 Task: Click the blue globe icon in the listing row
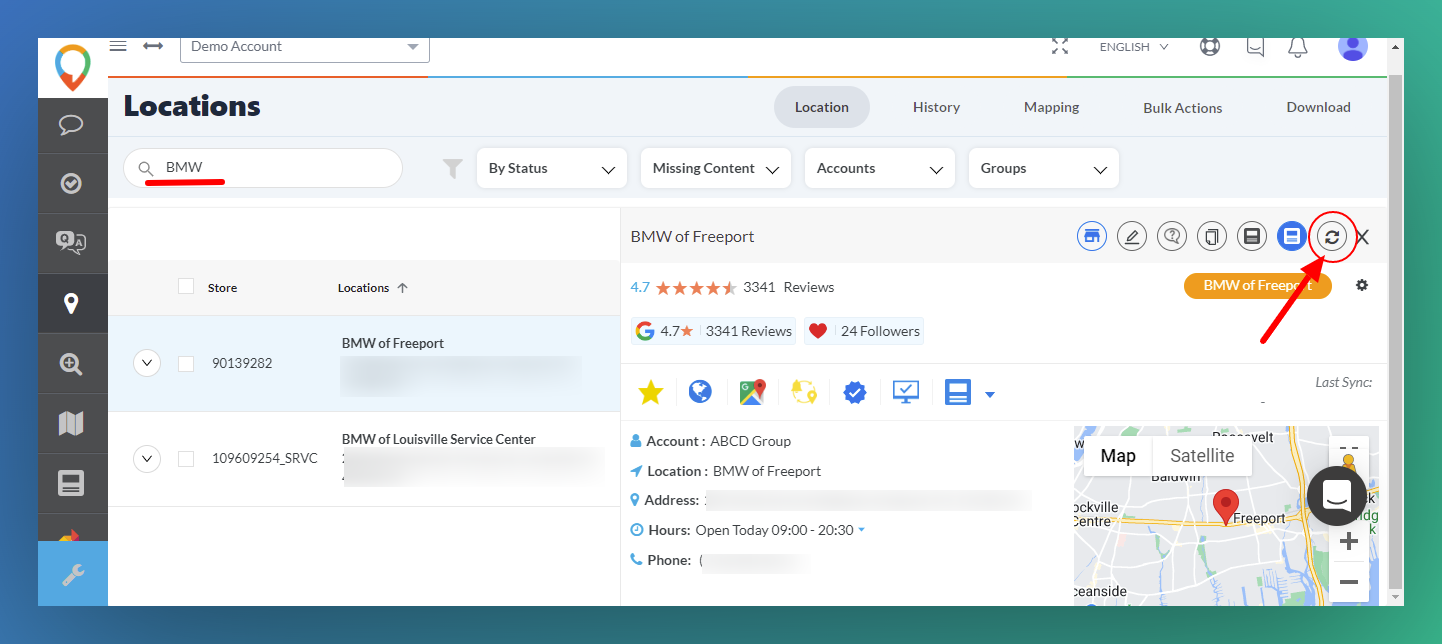point(700,393)
